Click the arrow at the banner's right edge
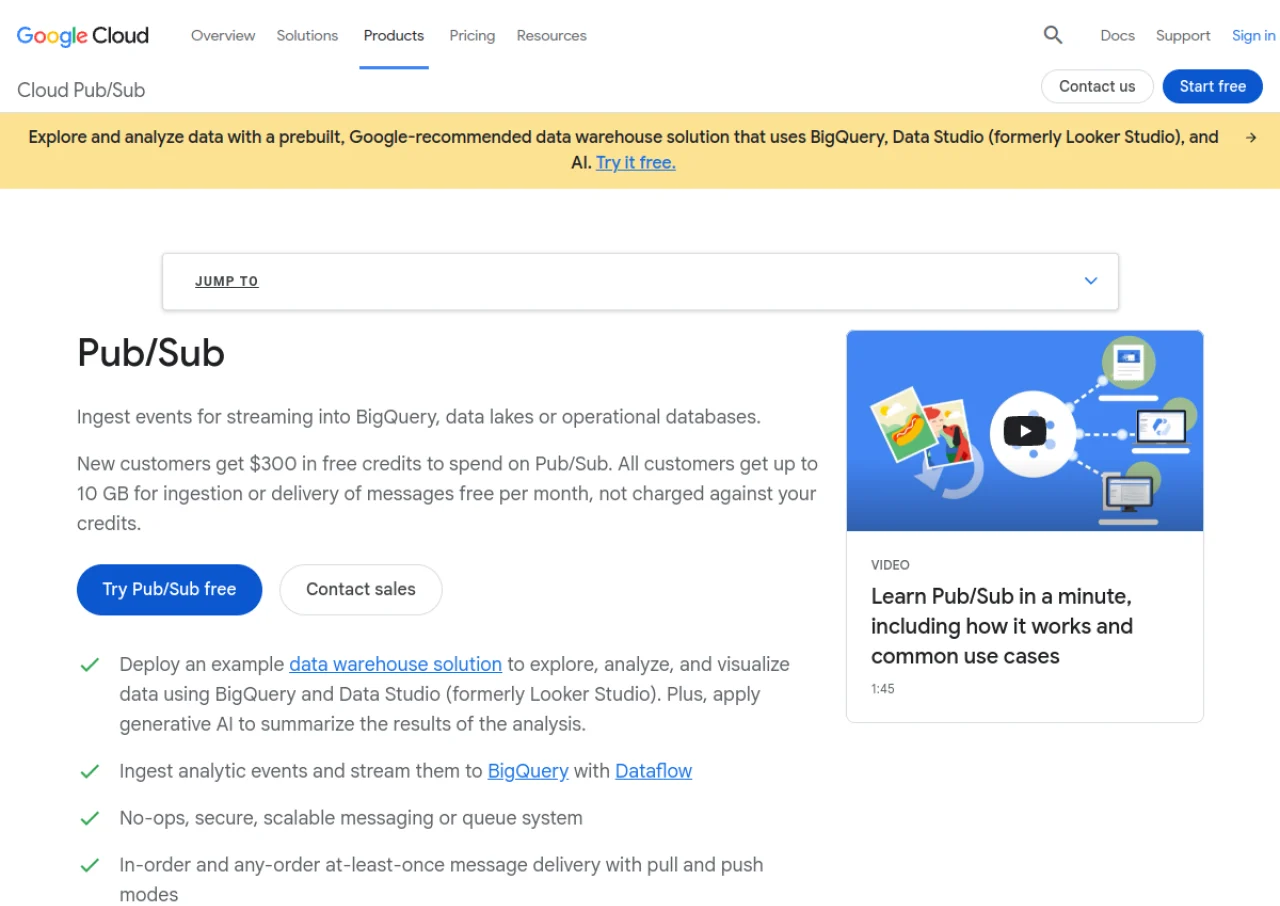The height and width of the screenshot is (906, 1280). [x=1251, y=138]
